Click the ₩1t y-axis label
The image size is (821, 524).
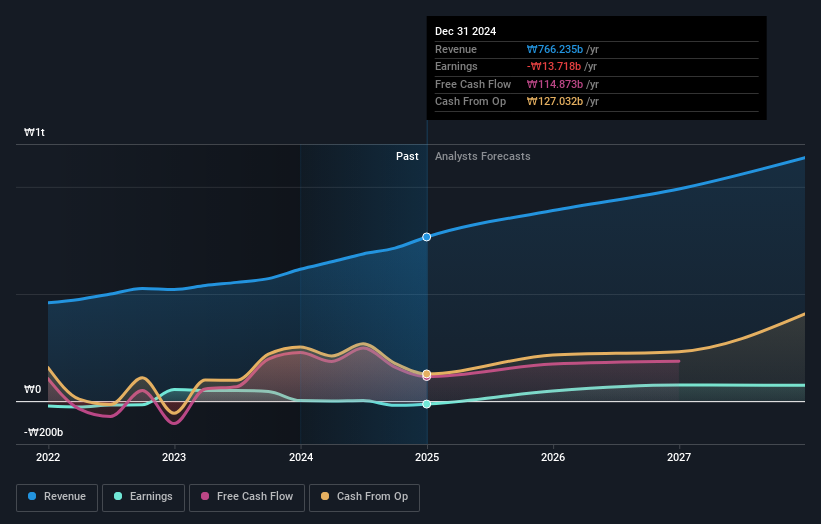[x=35, y=132]
